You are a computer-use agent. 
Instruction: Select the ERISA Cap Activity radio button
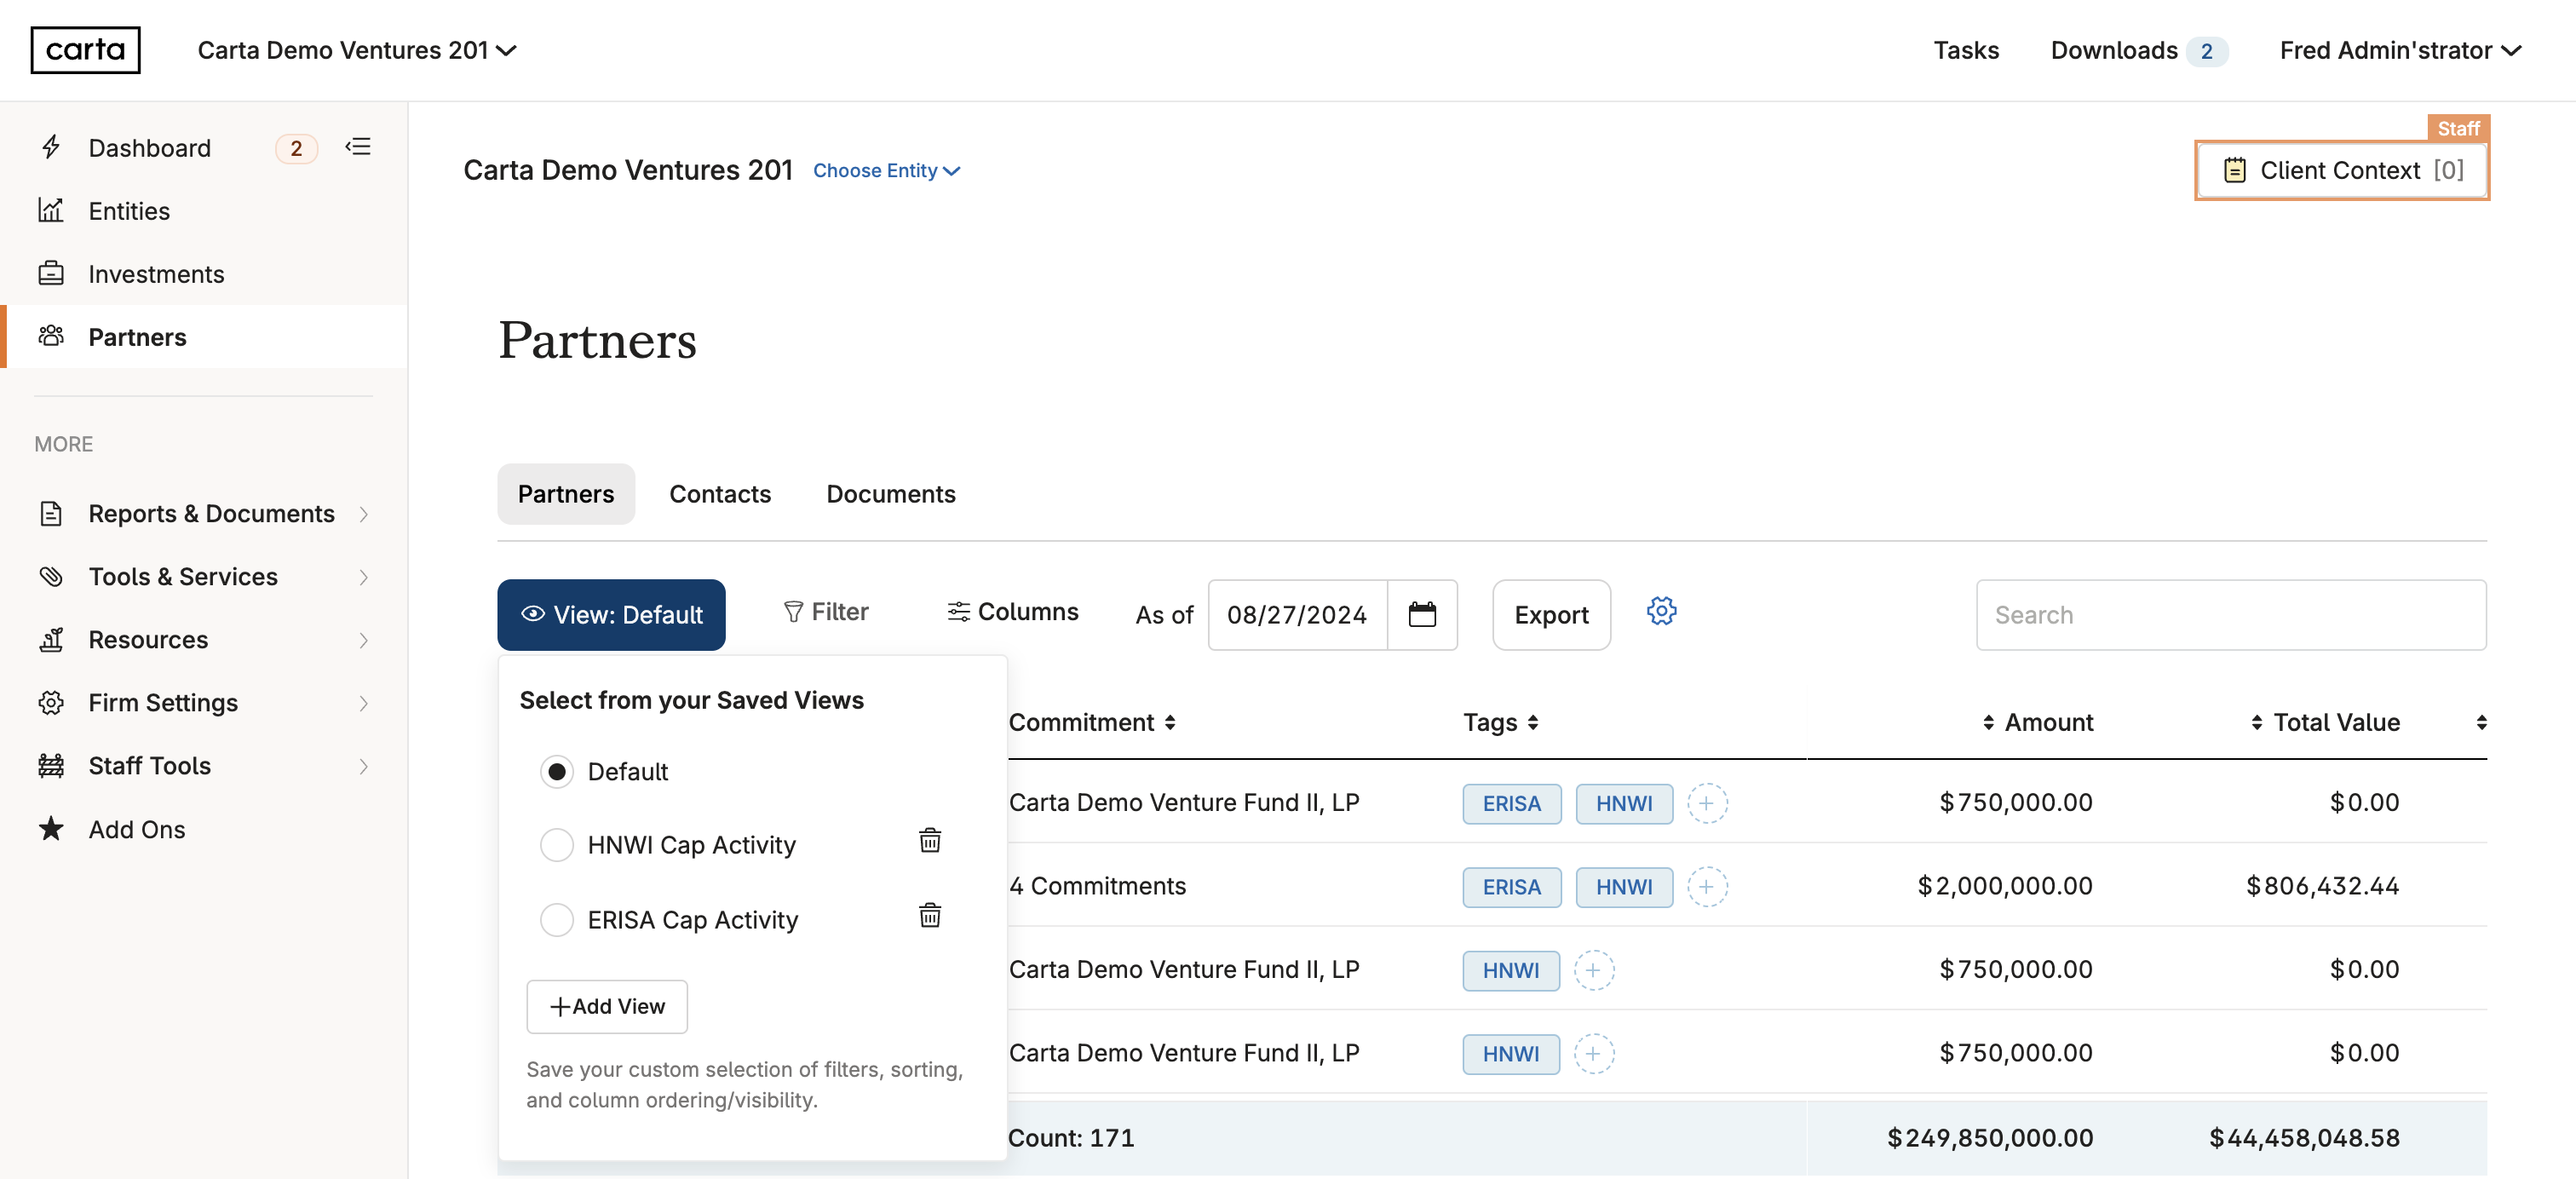click(557, 919)
